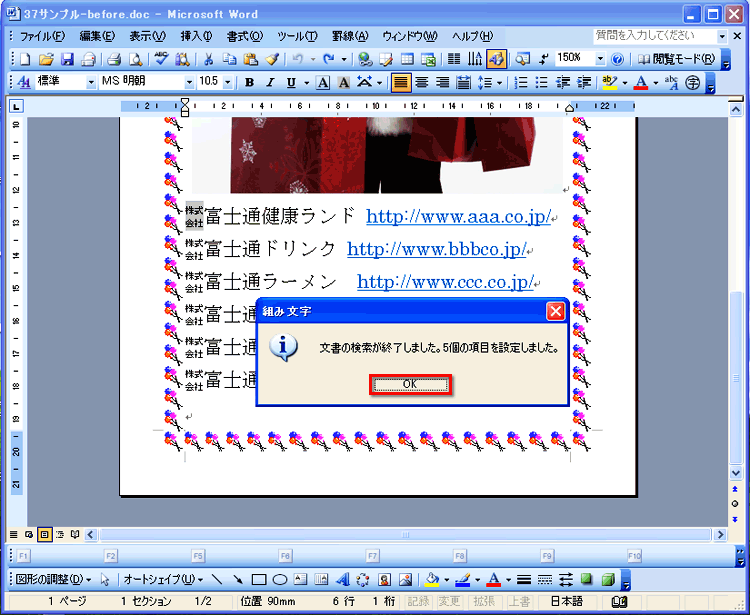The width and height of the screenshot is (750, 615).
Task: Click the numbered list icon
Action: [520, 82]
